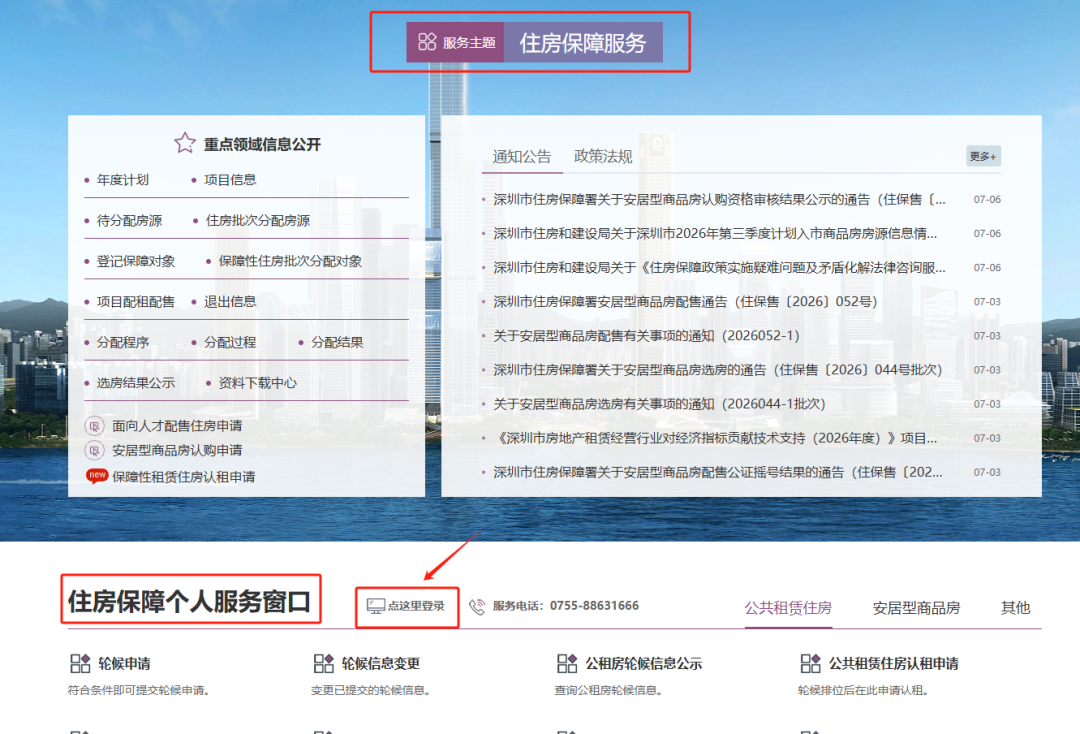
Task: Open notice about 配售公证摇号结果的通告
Action: [718, 472]
